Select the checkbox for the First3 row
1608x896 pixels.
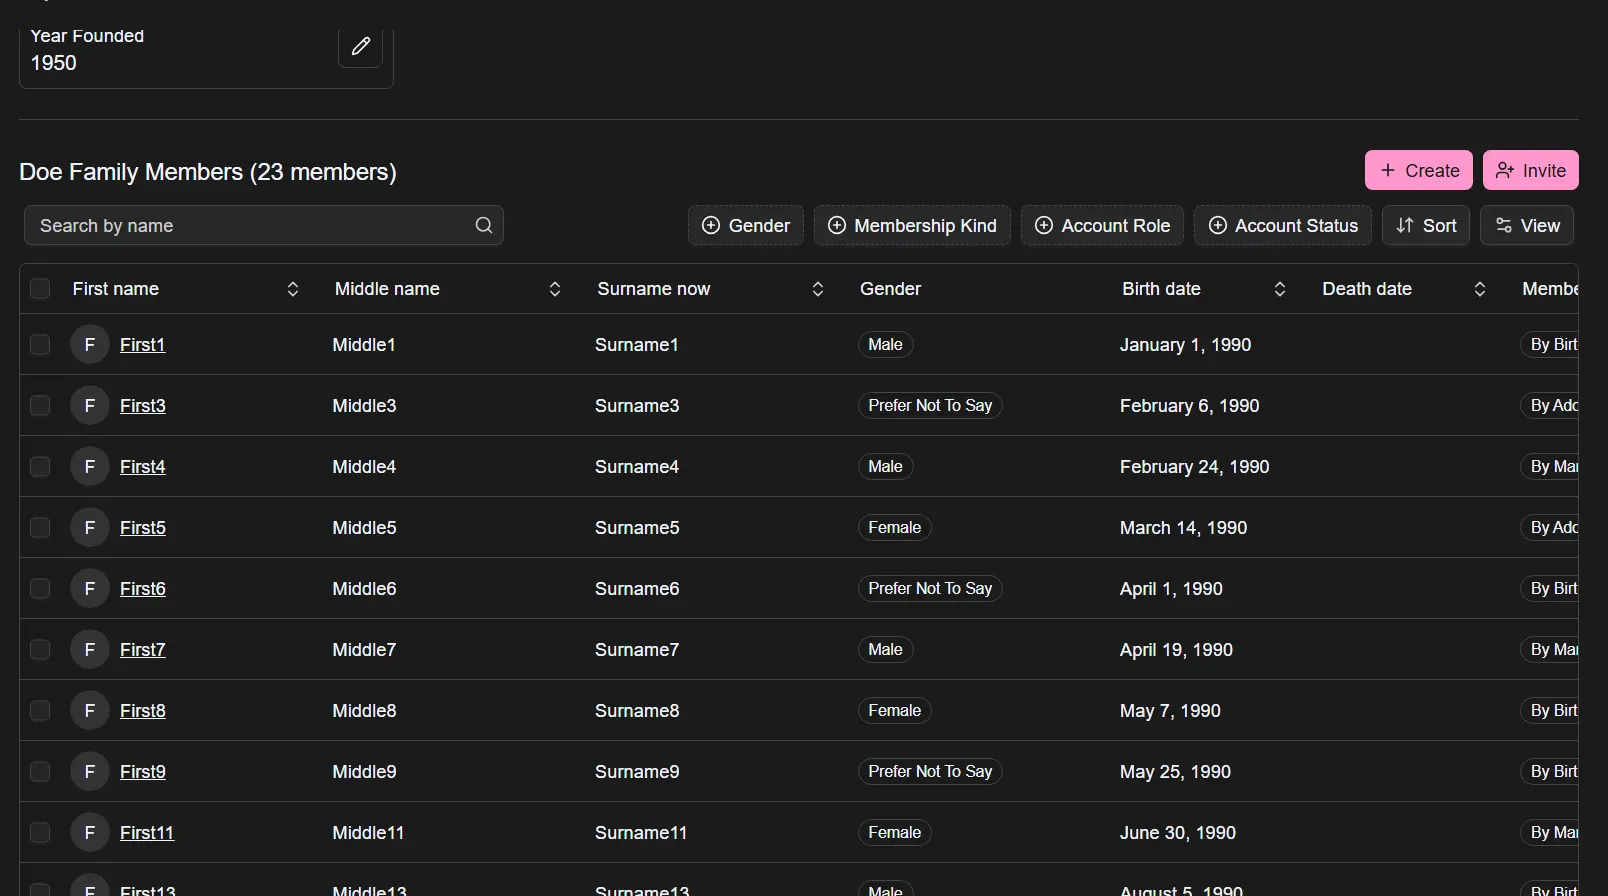(40, 405)
